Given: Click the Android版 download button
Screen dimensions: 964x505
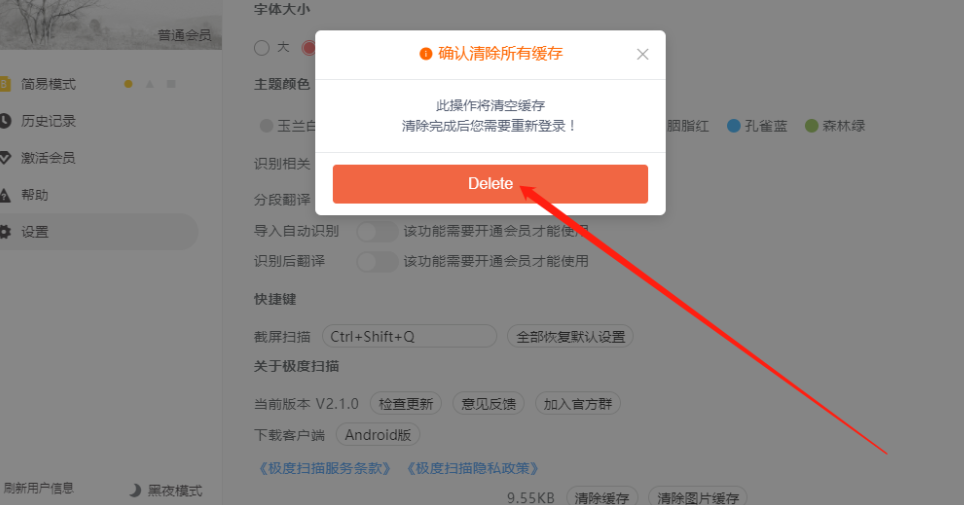Looking at the screenshot, I should click(378, 435).
